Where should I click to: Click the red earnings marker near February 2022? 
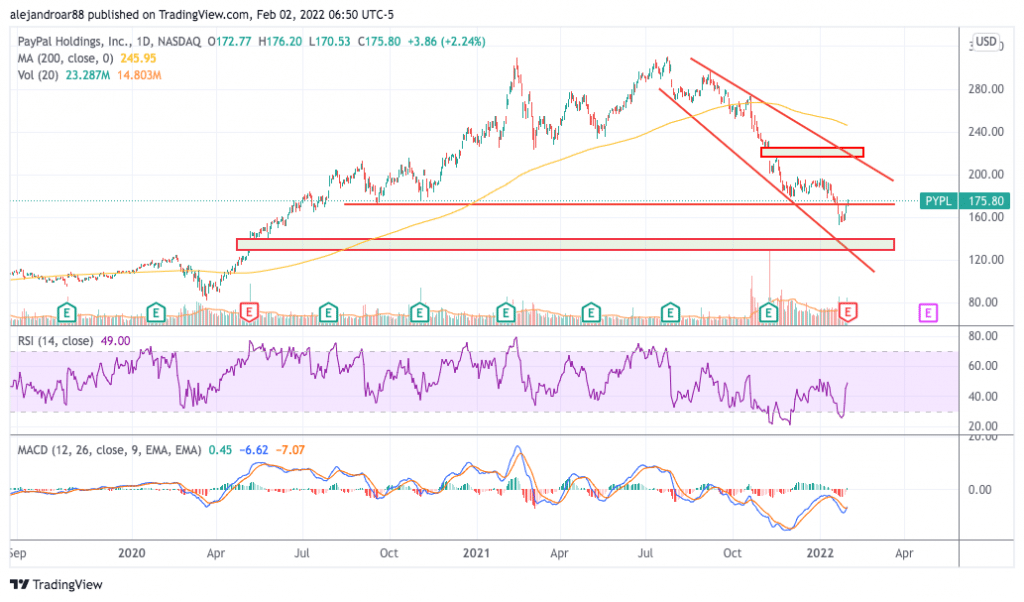point(848,312)
